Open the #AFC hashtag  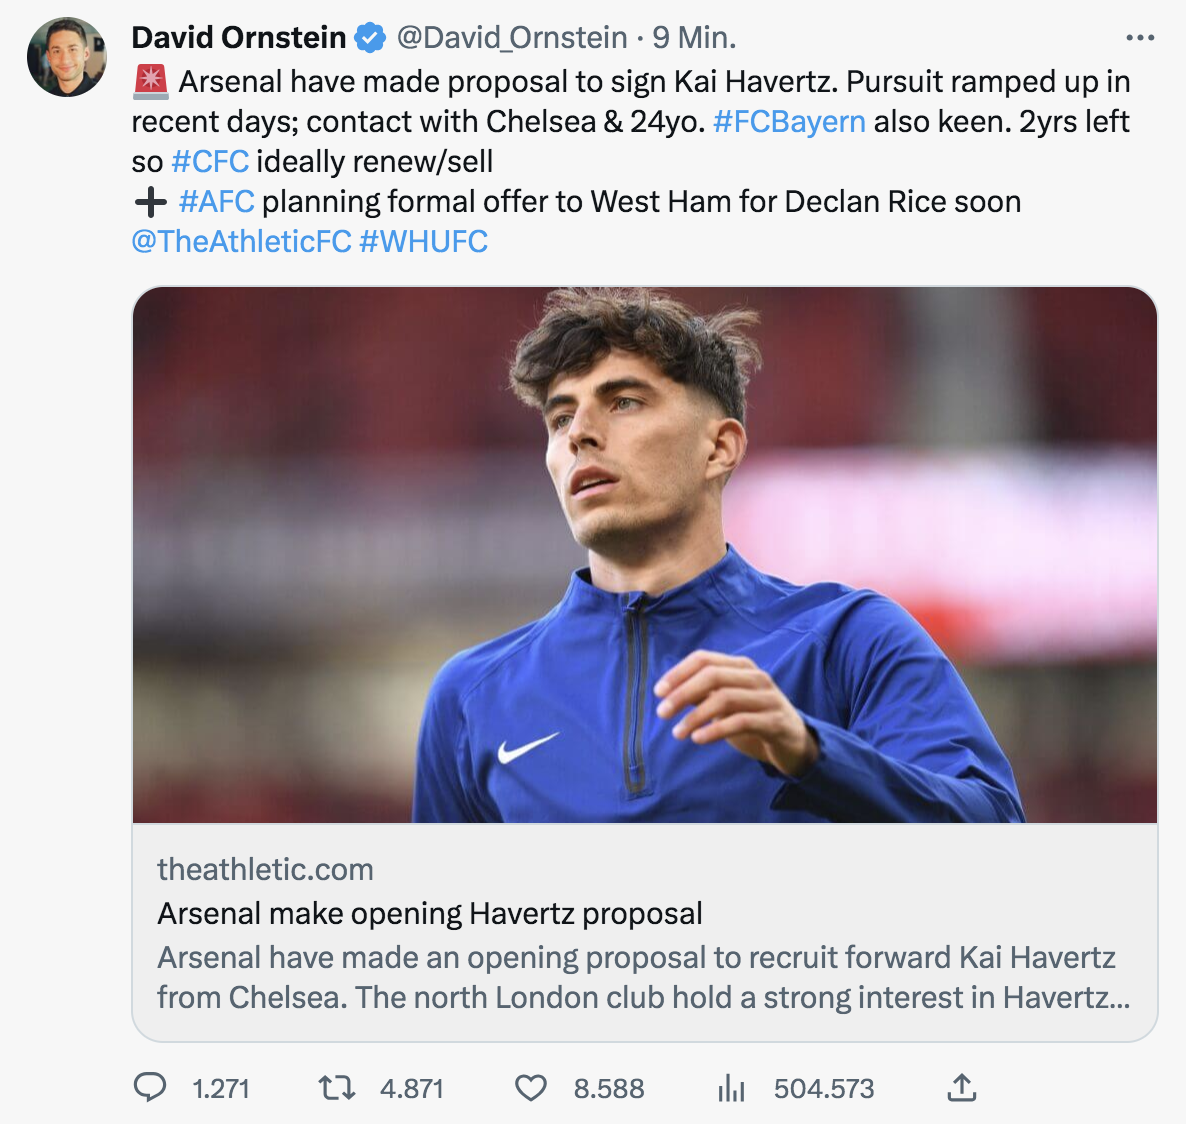(216, 202)
